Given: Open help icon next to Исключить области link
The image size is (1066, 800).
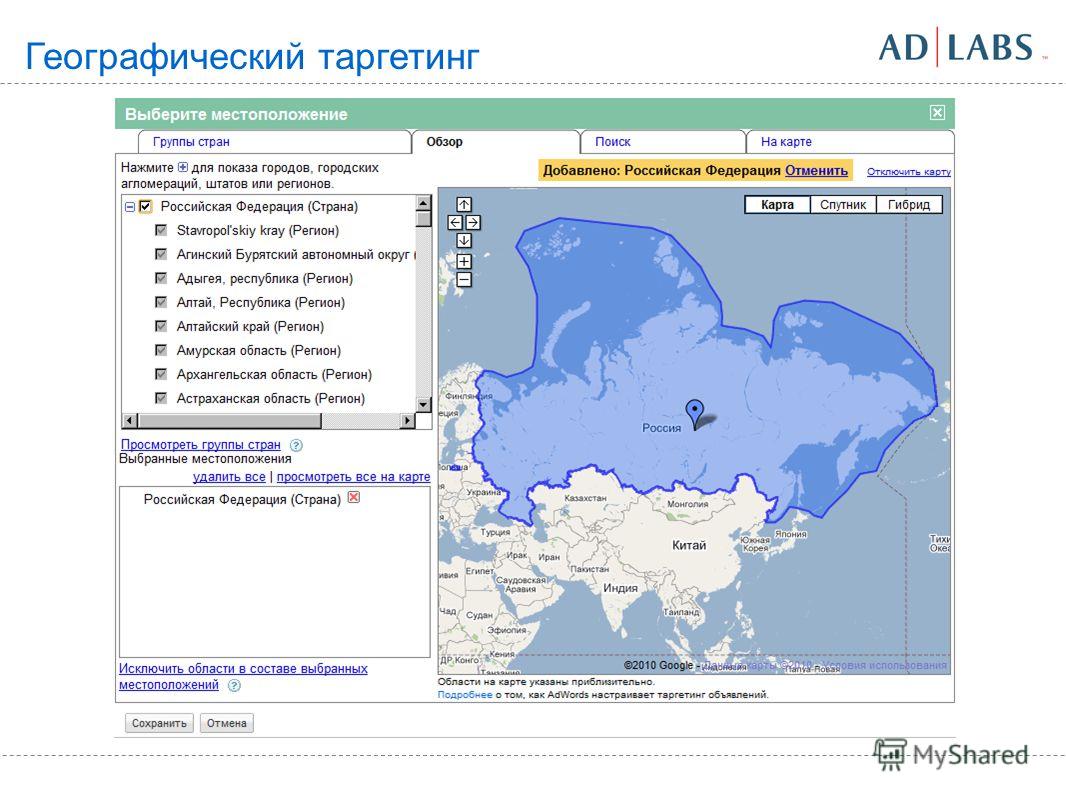Looking at the screenshot, I should [235, 685].
